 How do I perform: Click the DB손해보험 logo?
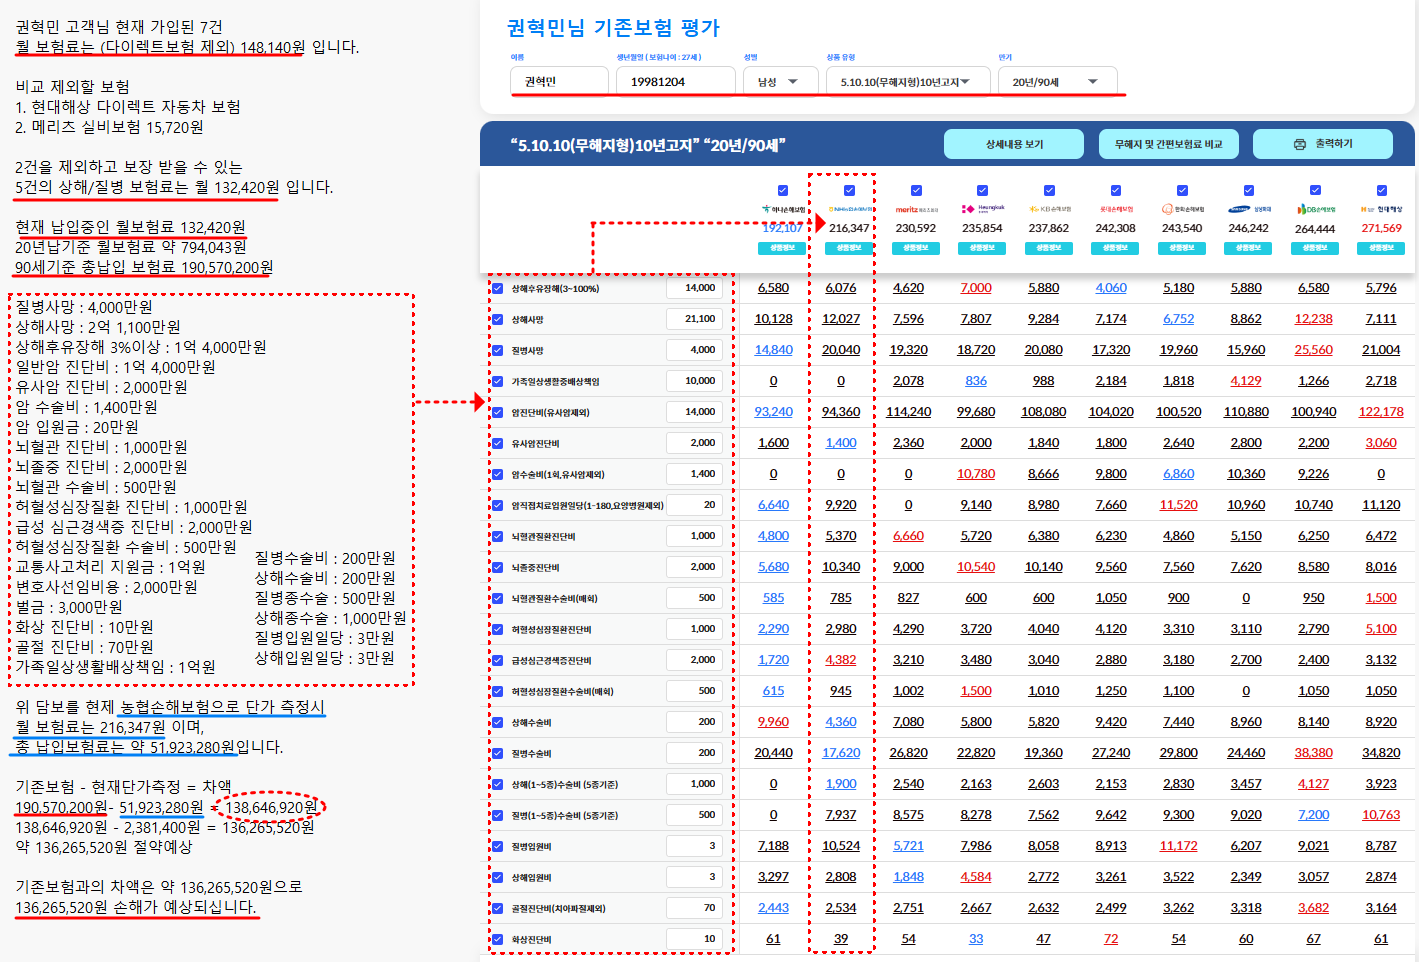pyautogui.click(x=1315, y=210)
